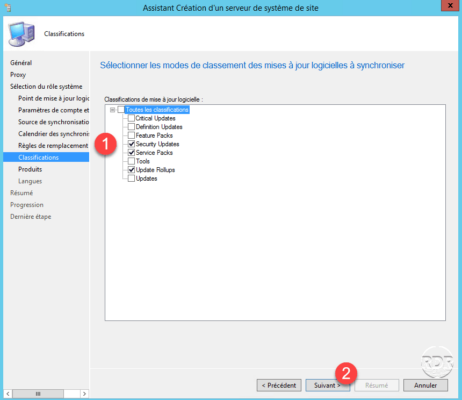Uncheck the Security Updates checkbox
The width and height of the screenshot is (462, 400).
[x=131, y=144]
